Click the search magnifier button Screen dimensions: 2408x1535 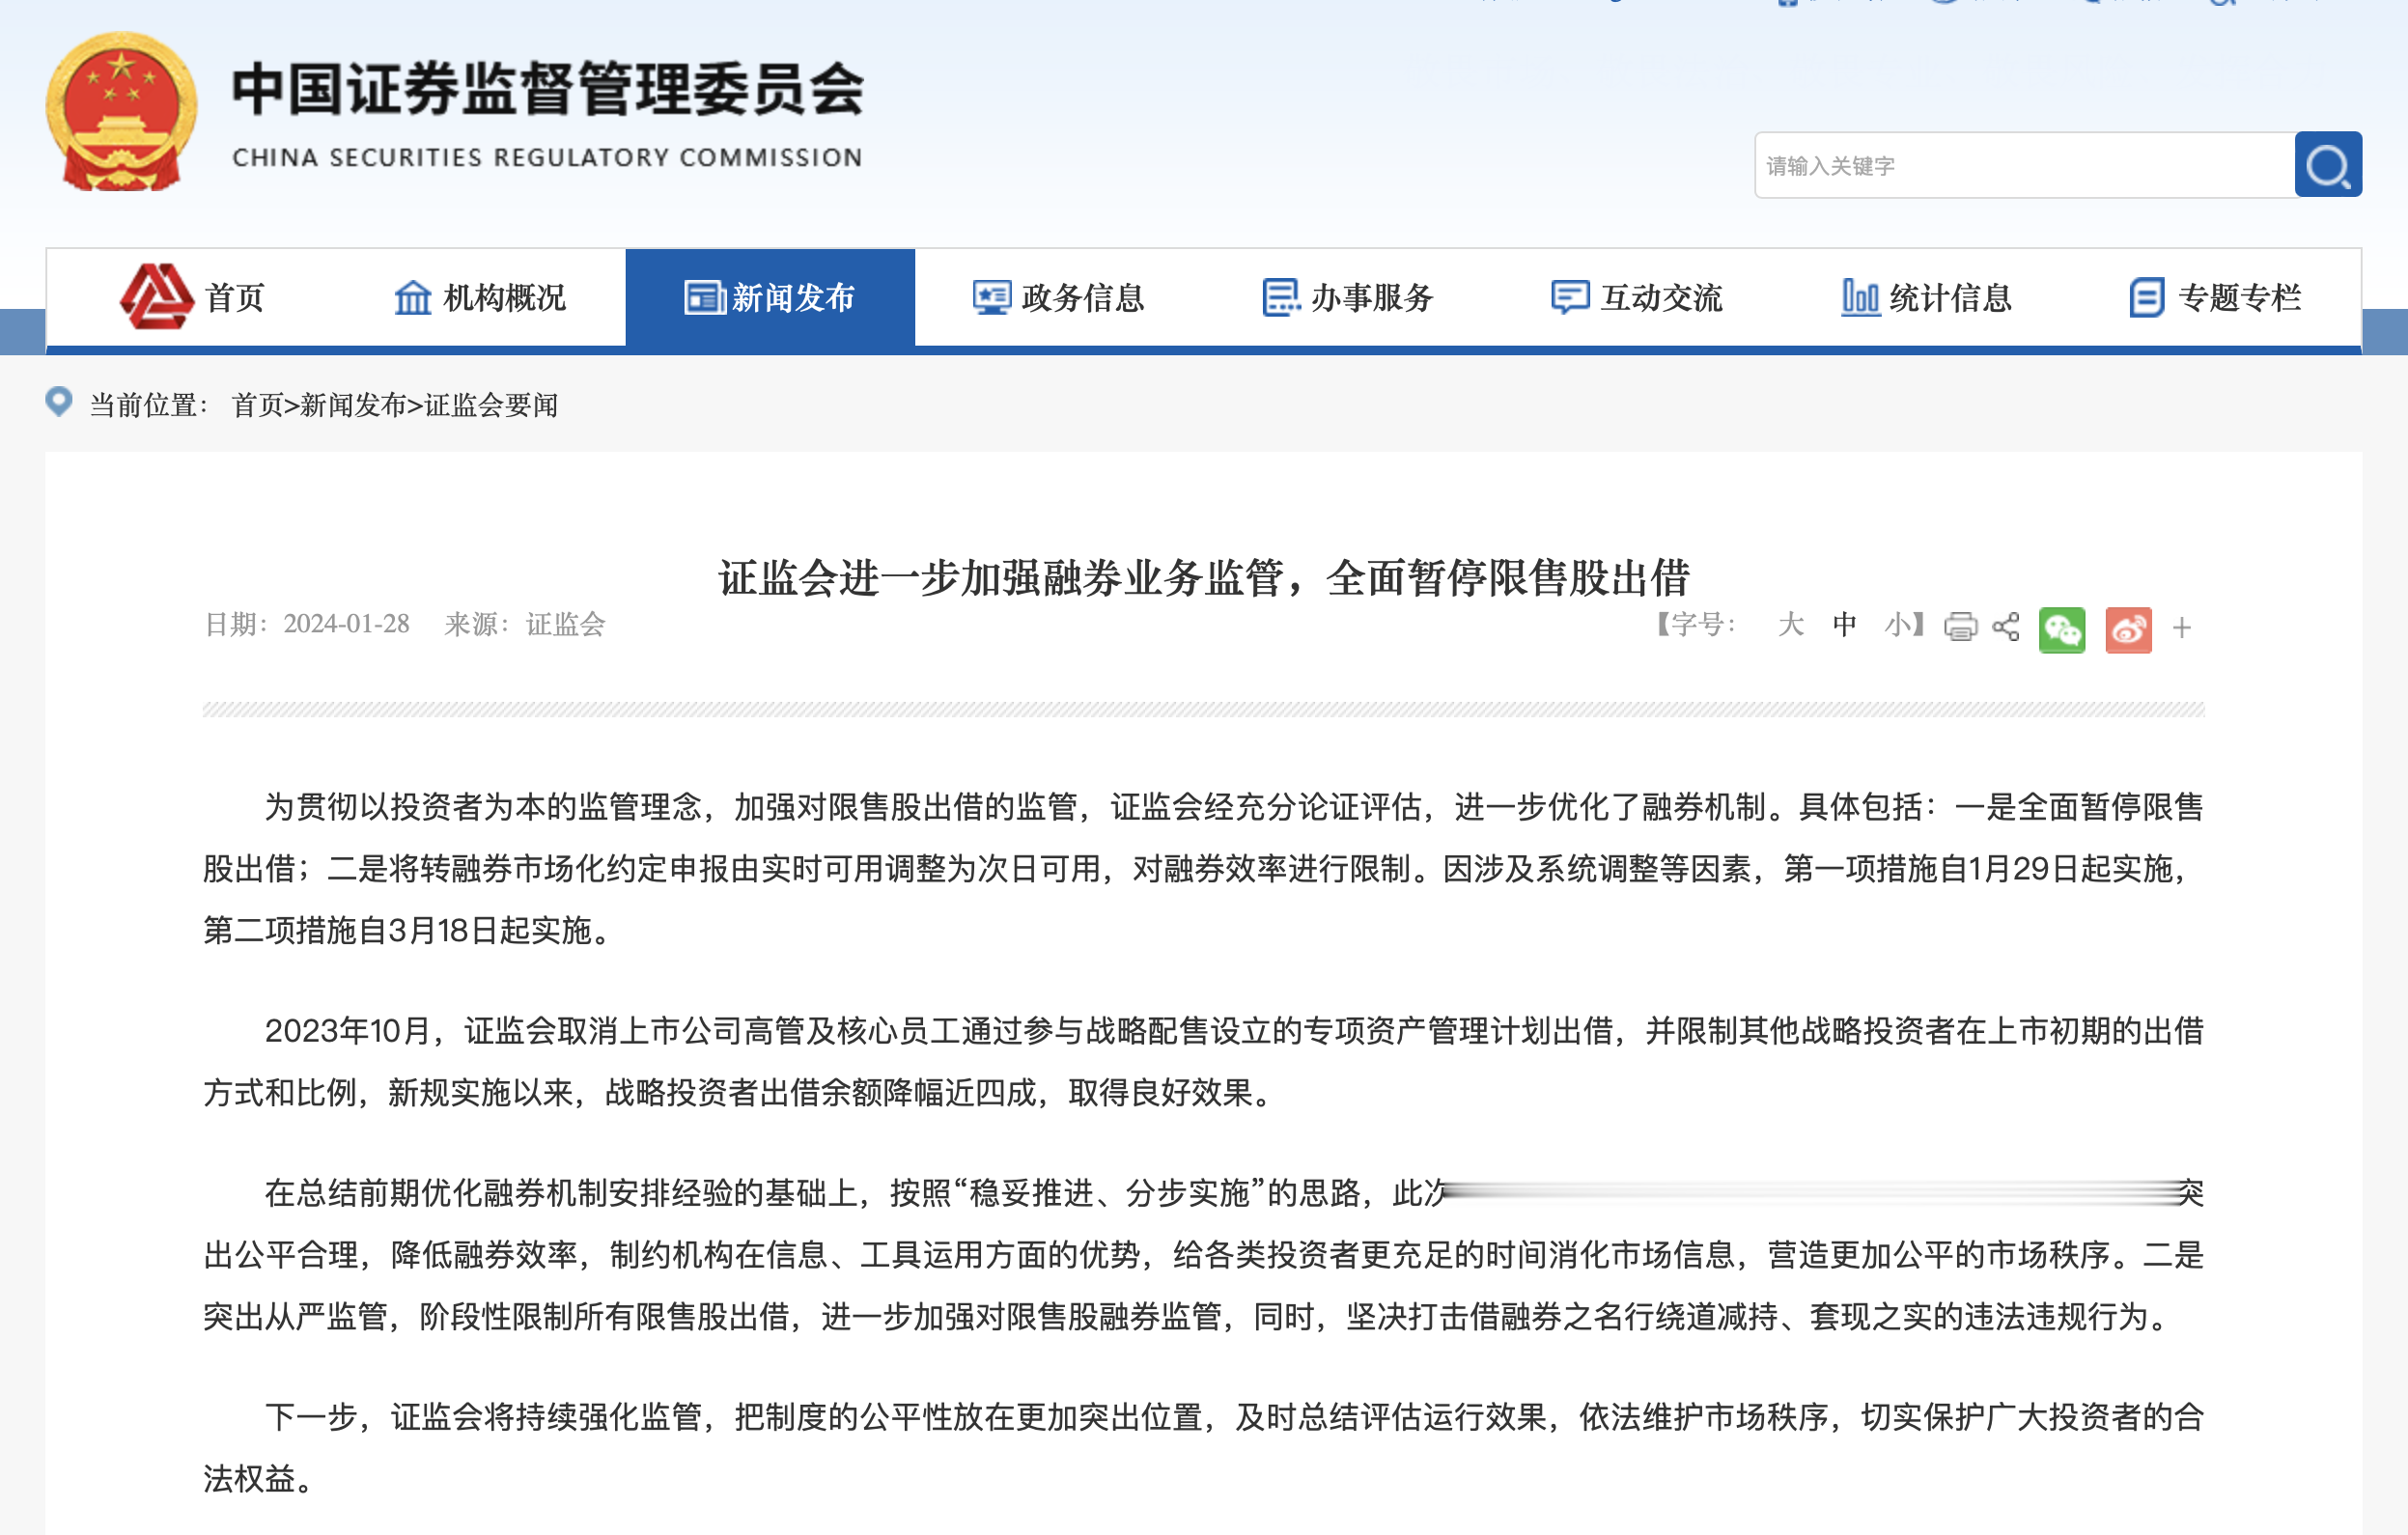(x=2327, y=165)
